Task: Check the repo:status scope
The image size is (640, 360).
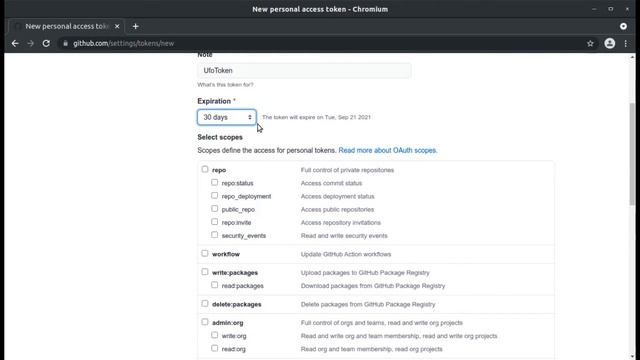Action: 215,182
